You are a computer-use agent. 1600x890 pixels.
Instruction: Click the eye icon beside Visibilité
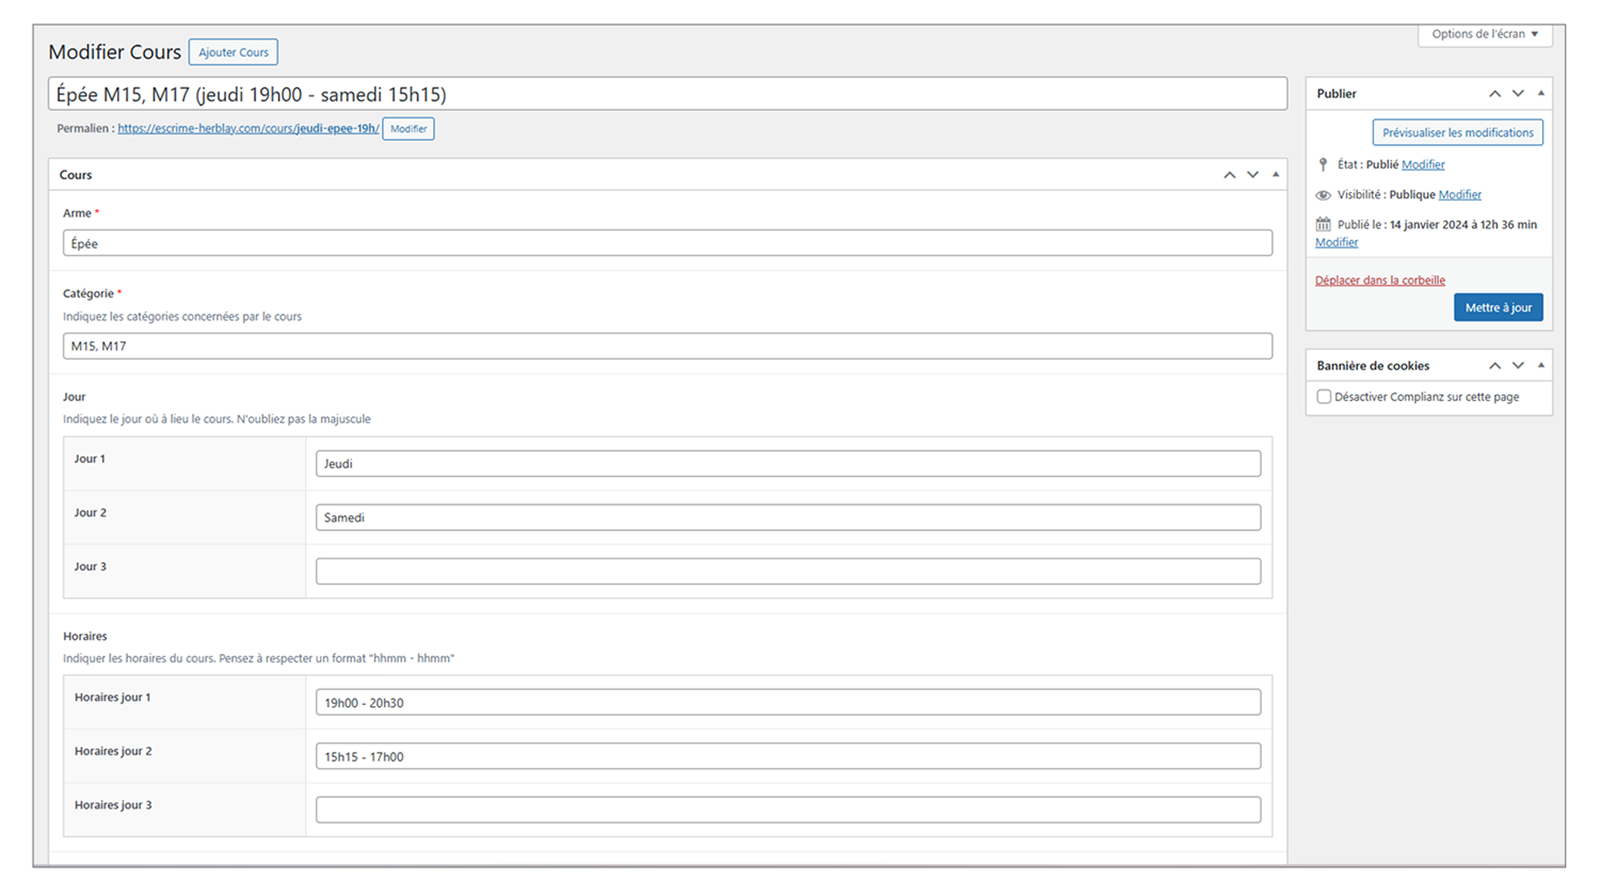1323,195
